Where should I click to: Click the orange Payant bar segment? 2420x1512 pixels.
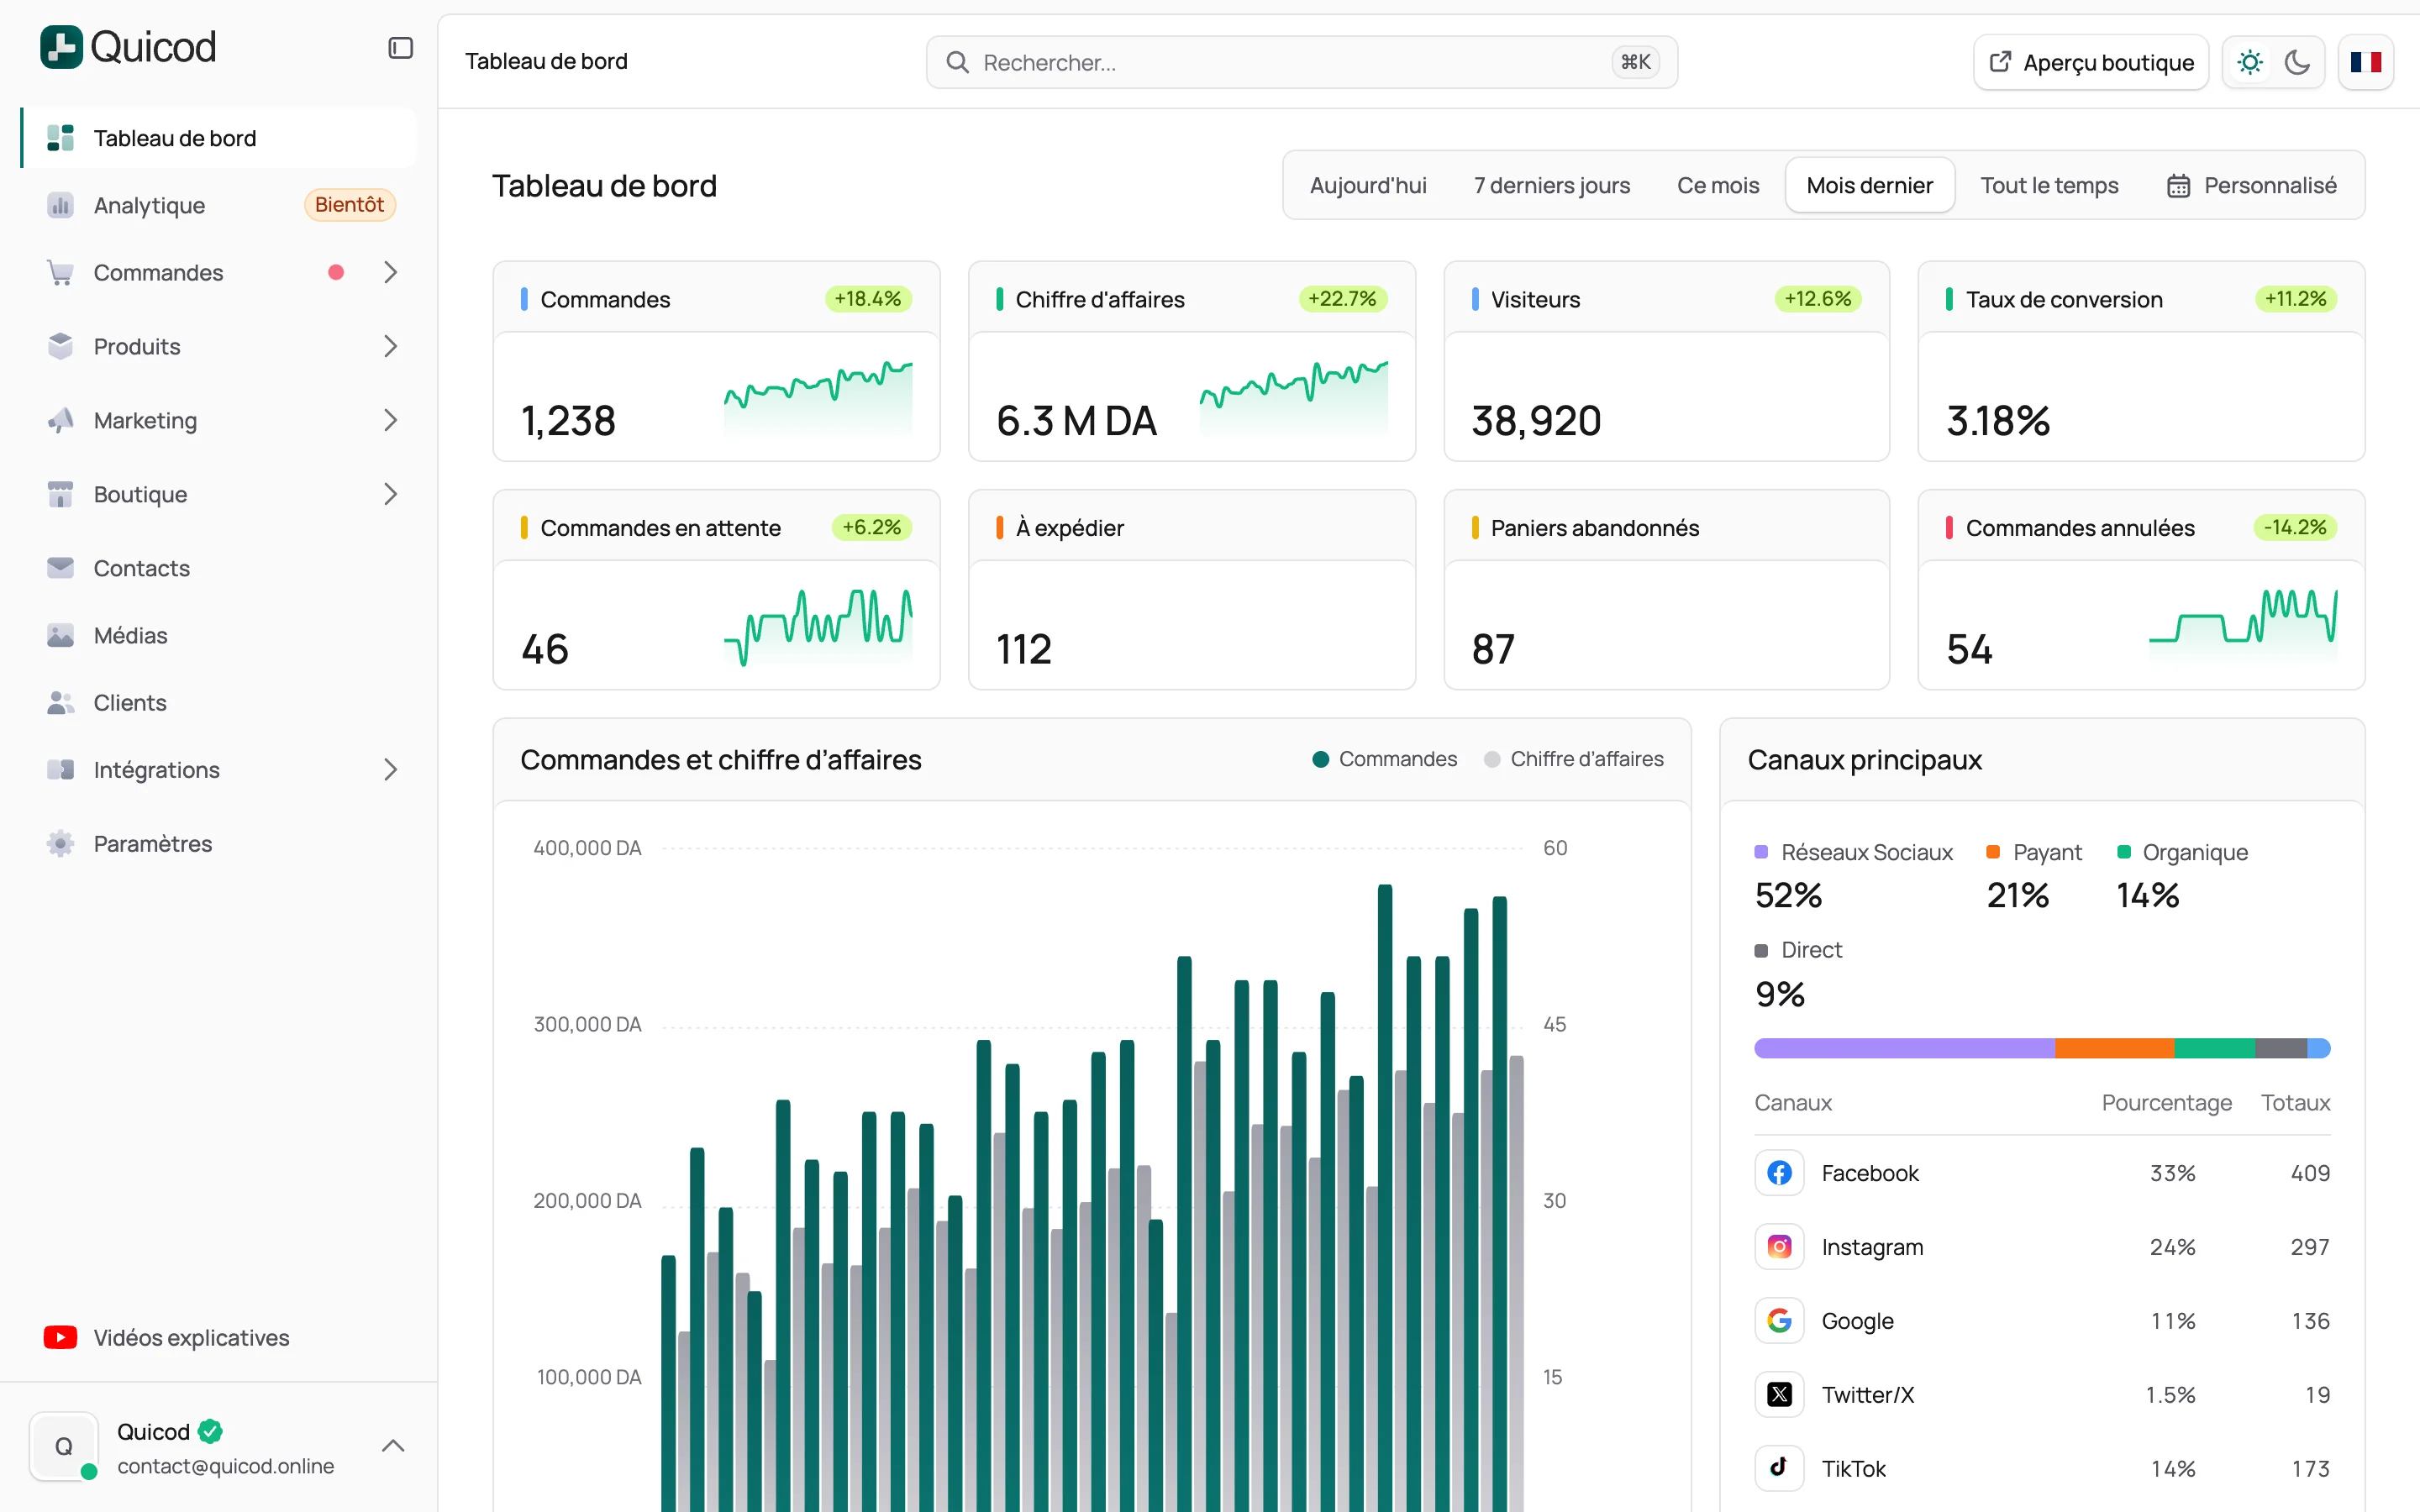pos(2114,1048)
